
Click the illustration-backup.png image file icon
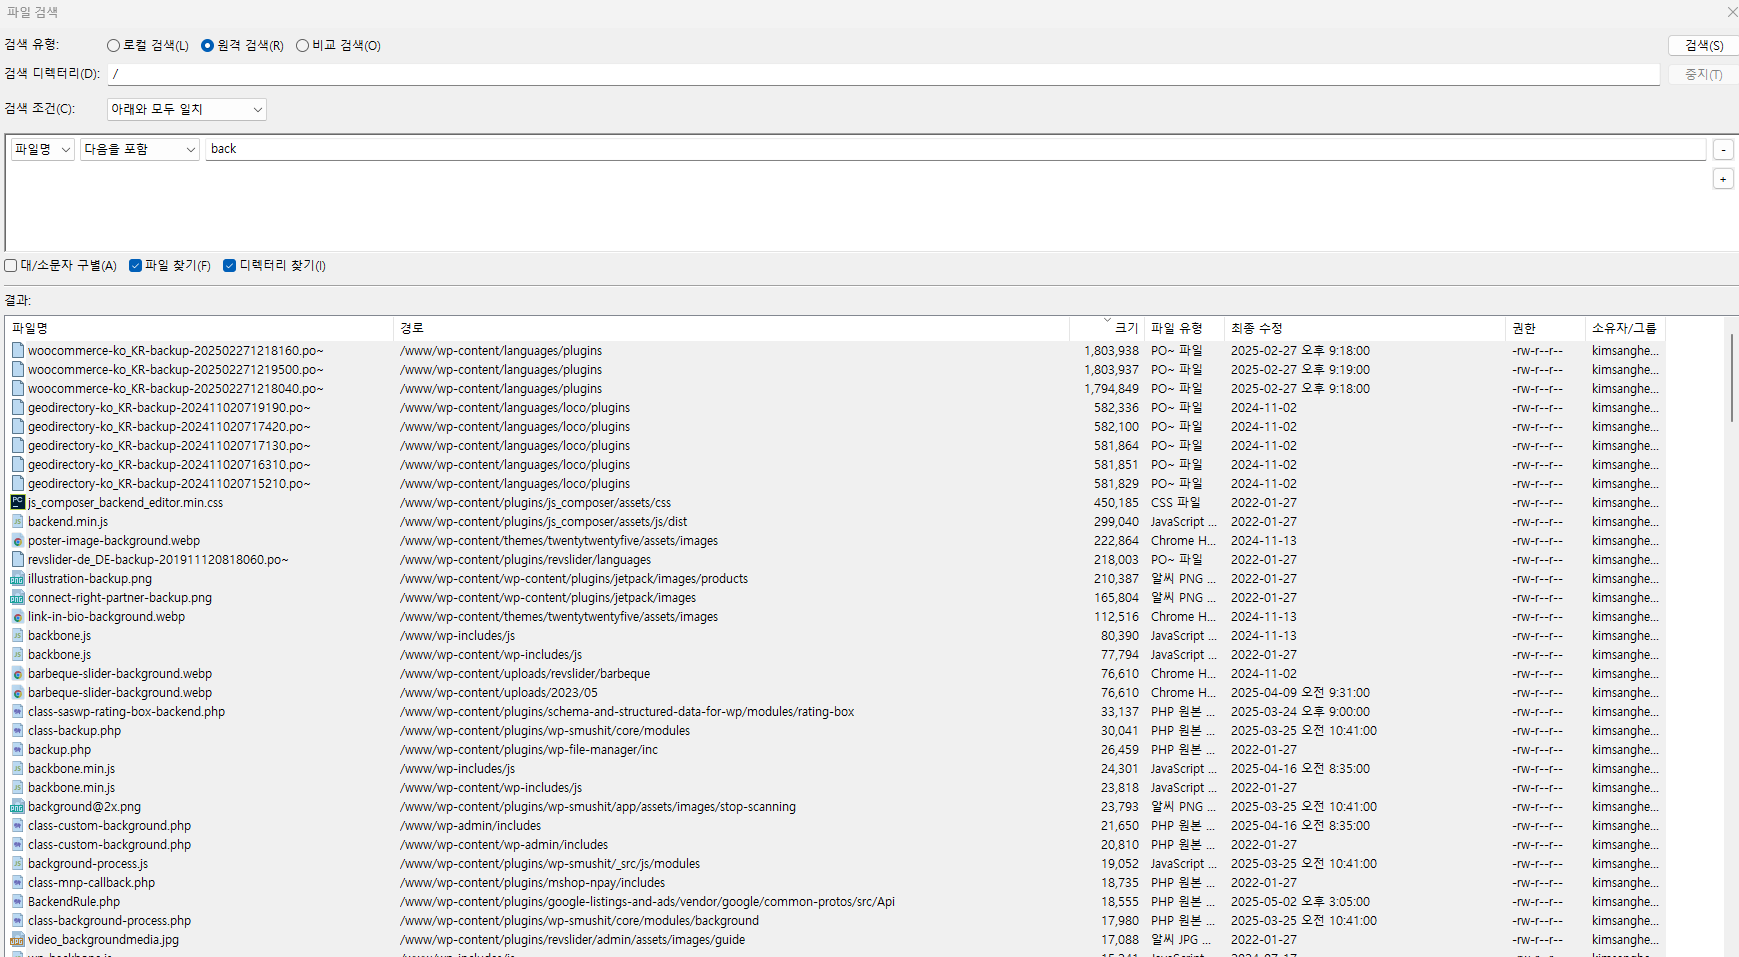tap(17, 579)
